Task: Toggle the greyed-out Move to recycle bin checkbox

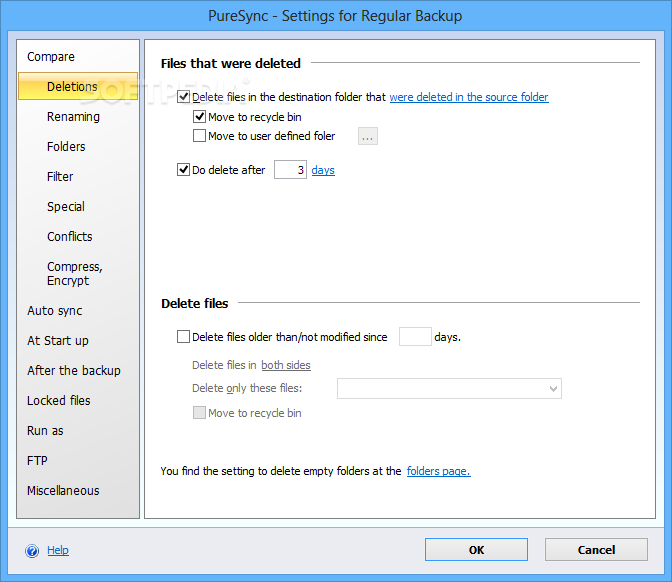Action: click(199, 413)
